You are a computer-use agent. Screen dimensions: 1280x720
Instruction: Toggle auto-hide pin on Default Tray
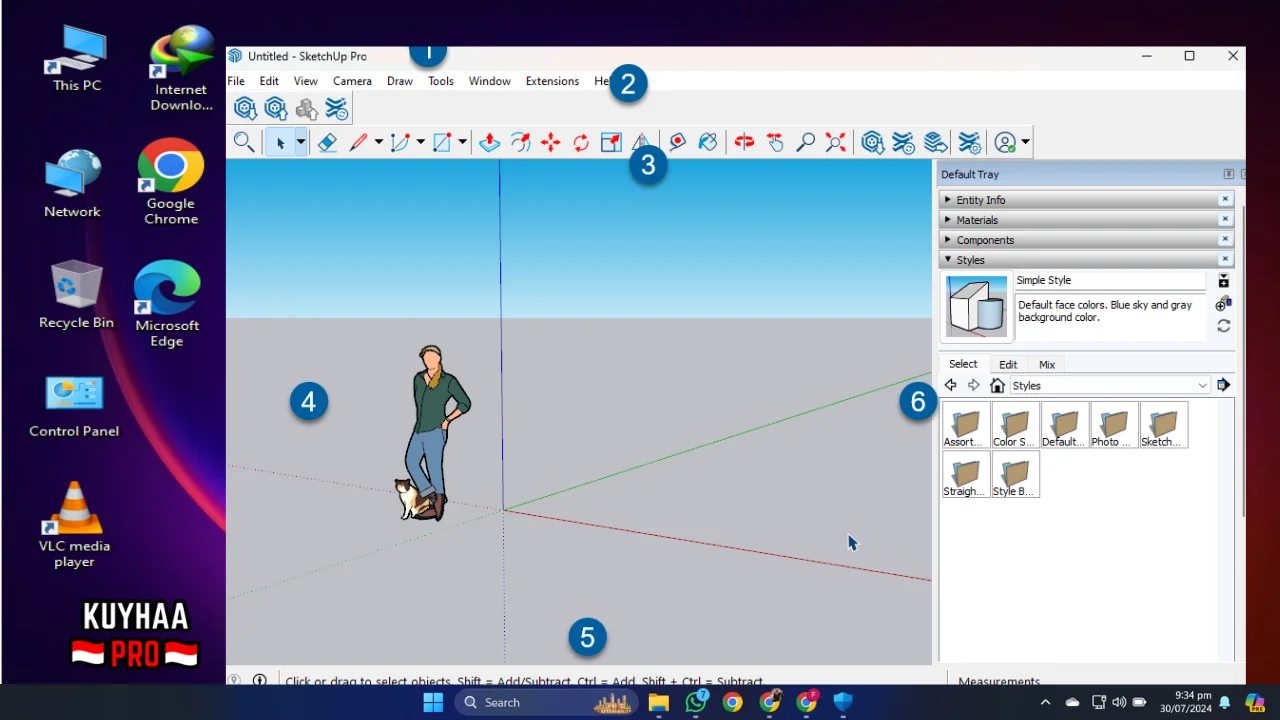click(1228, 174)
